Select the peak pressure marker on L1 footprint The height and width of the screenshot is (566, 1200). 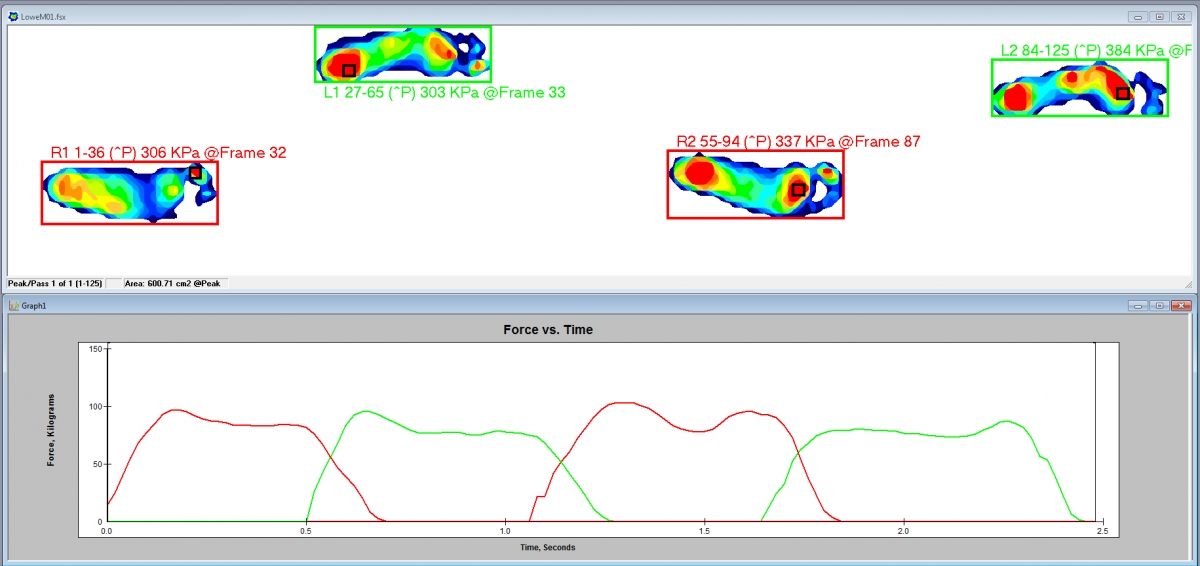pos(349,70)
